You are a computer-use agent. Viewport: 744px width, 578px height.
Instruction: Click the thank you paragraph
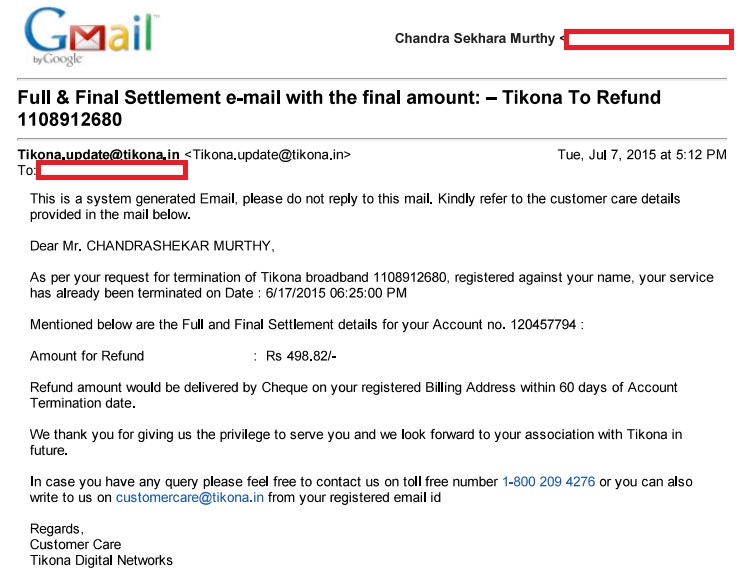click(355, 442)
